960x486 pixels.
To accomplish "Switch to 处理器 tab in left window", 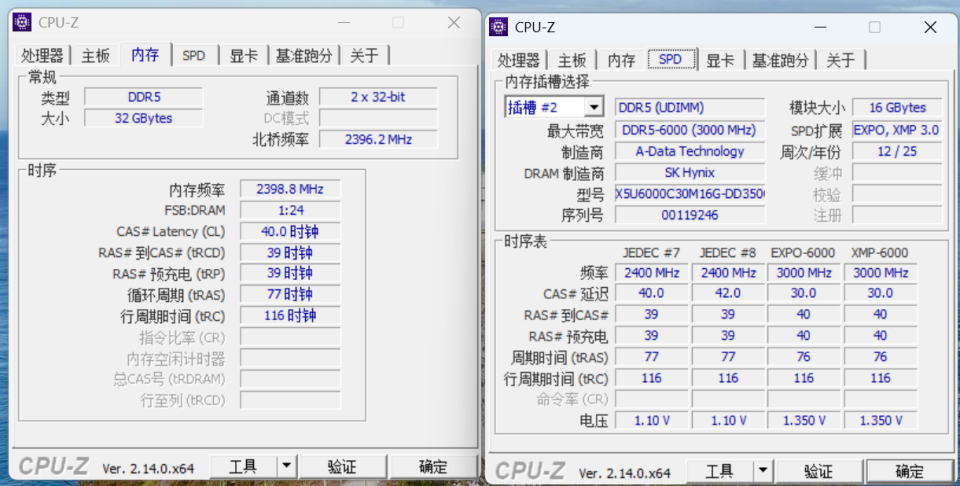I will click(42, 56).
